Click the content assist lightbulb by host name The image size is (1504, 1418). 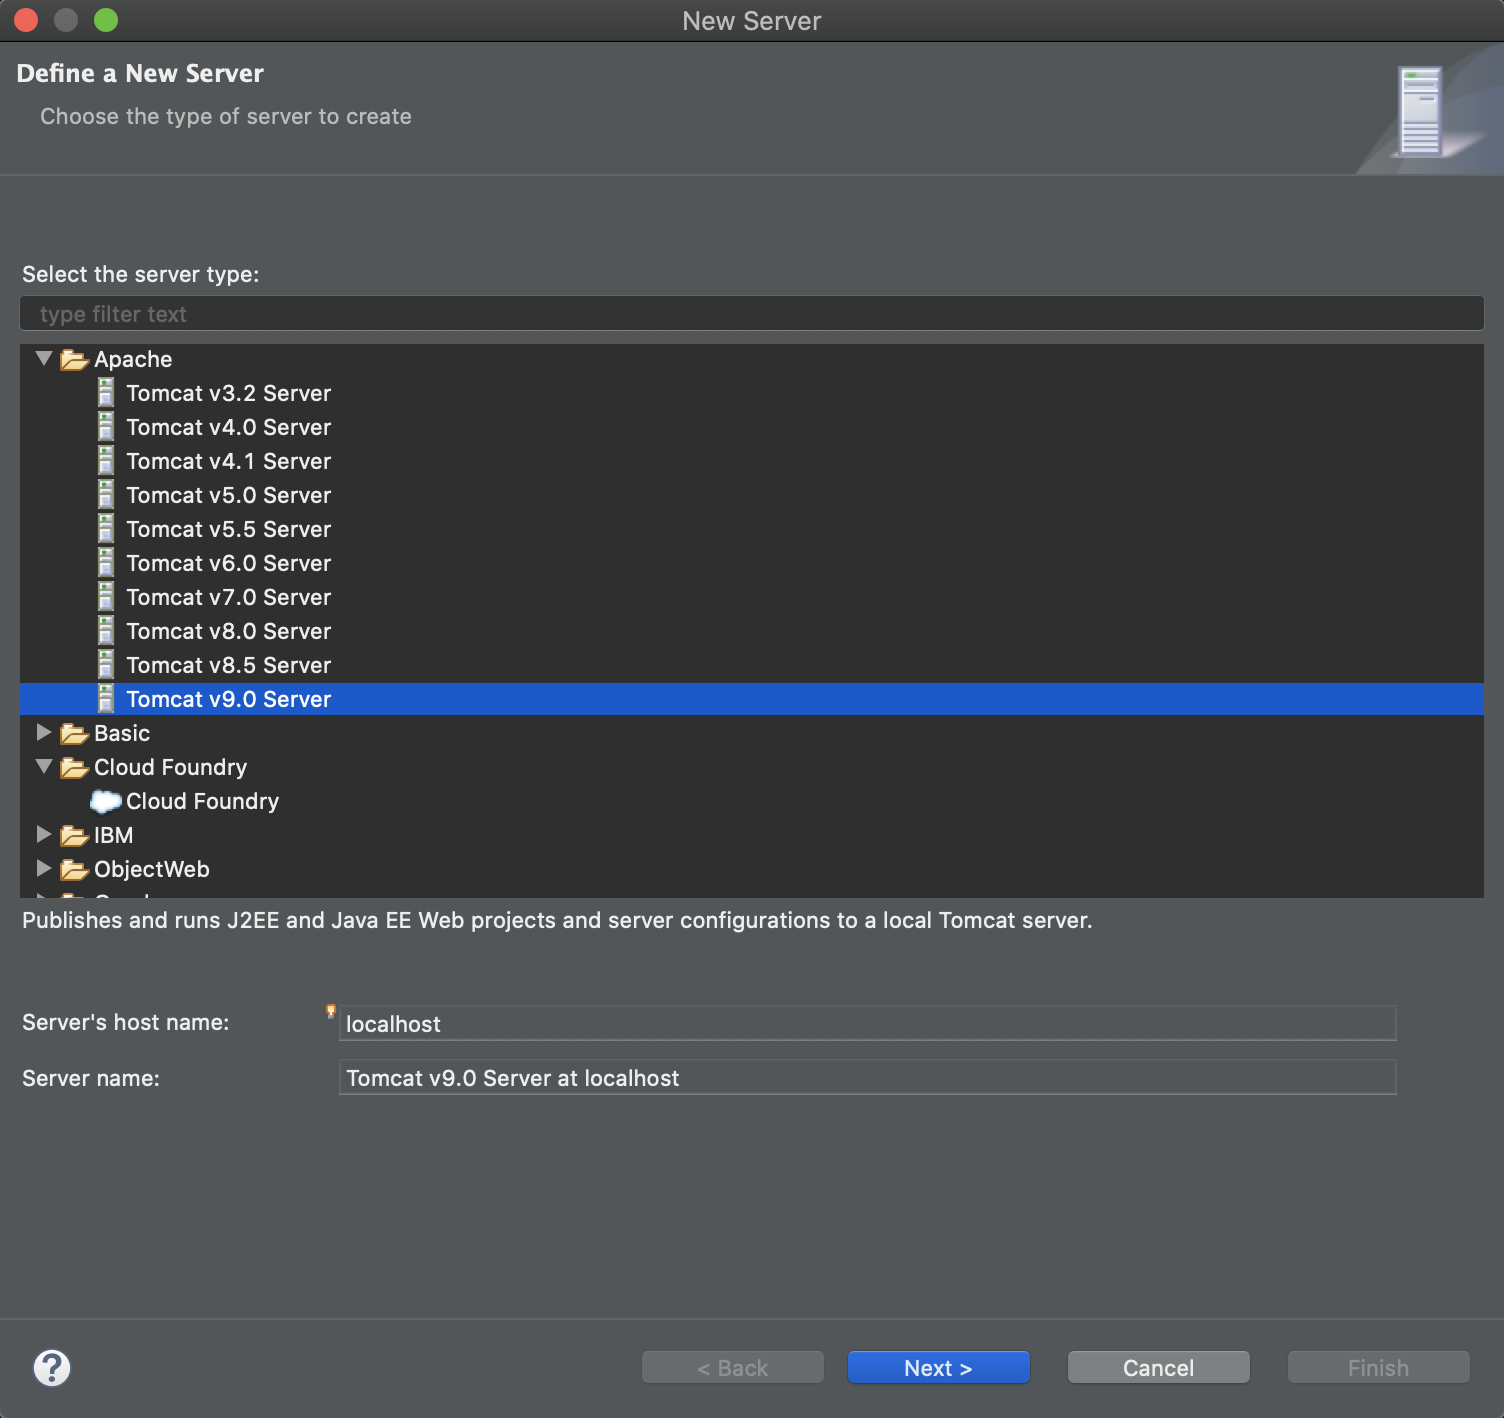click(331, 1011)
